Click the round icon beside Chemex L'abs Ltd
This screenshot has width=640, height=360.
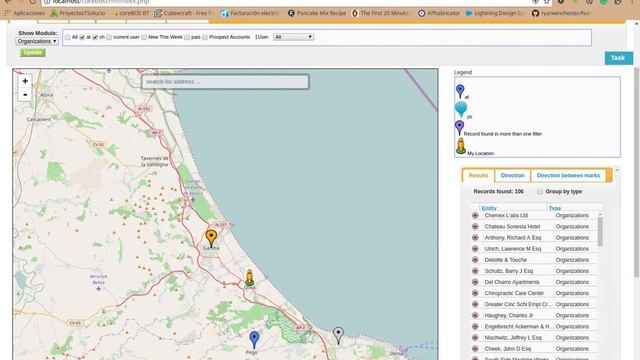coord(475,215)
